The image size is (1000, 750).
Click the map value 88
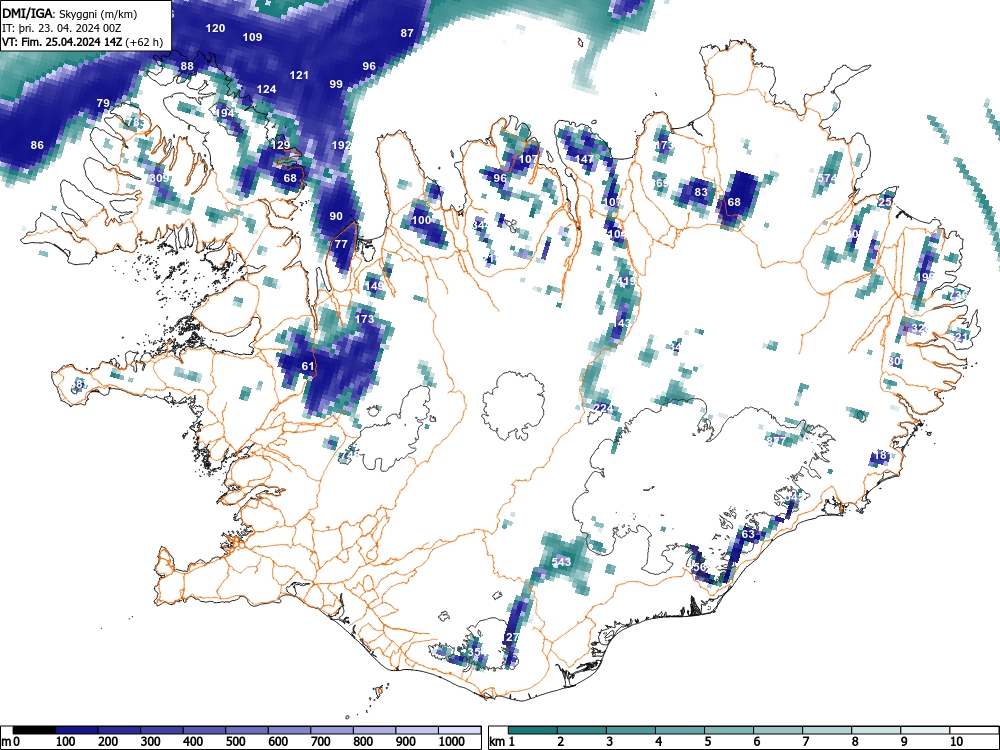tap(187, 66)
